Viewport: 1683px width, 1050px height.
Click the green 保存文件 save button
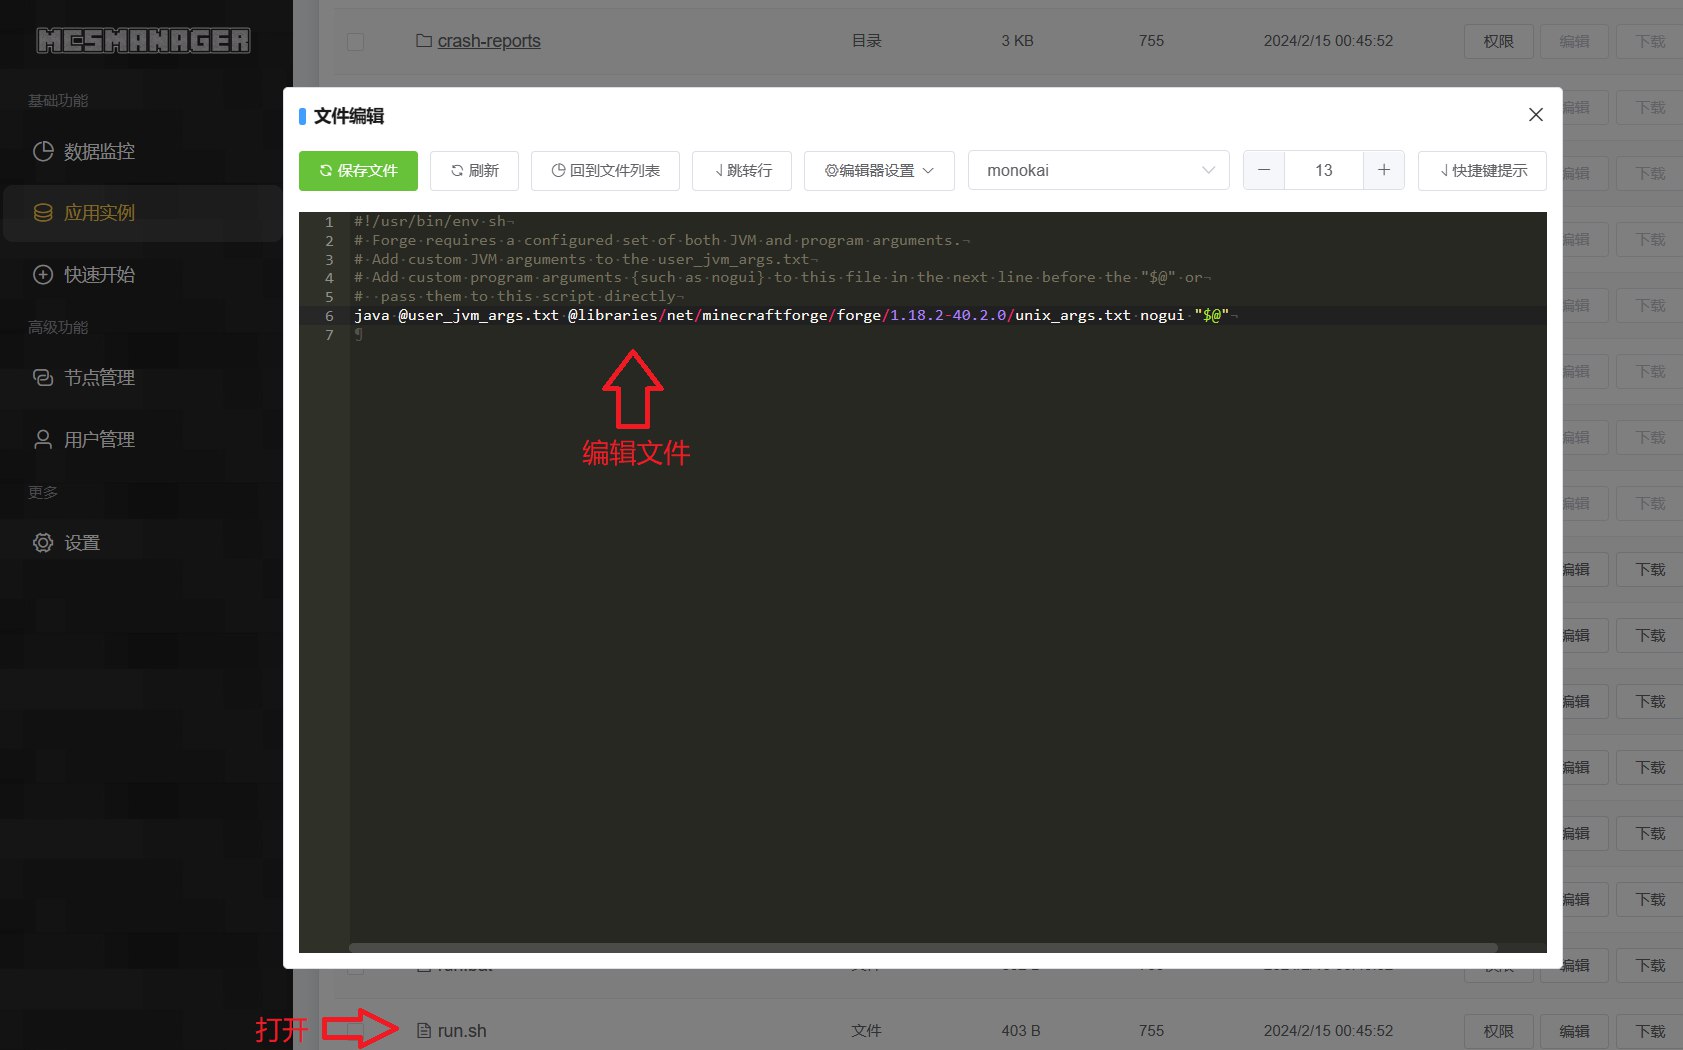pyautogui.click(x=358, y=171)
